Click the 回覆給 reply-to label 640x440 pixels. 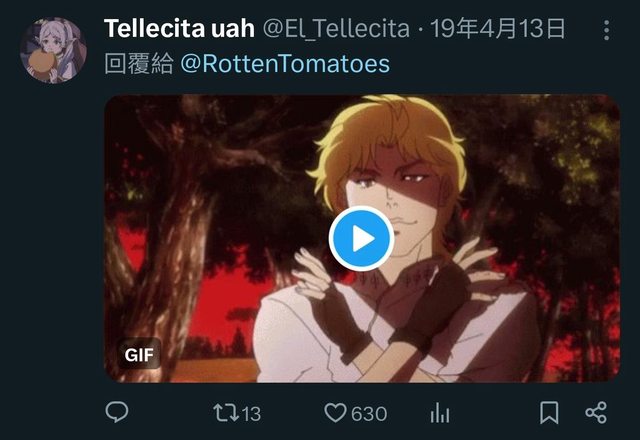tap(139, 64)
